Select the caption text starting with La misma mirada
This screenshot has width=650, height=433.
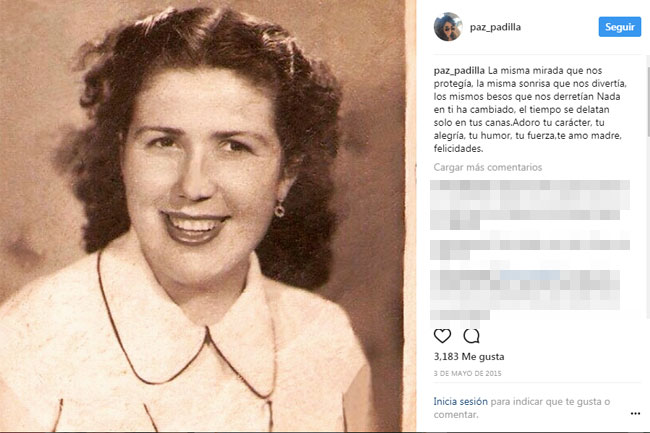(x=528, y=109)
